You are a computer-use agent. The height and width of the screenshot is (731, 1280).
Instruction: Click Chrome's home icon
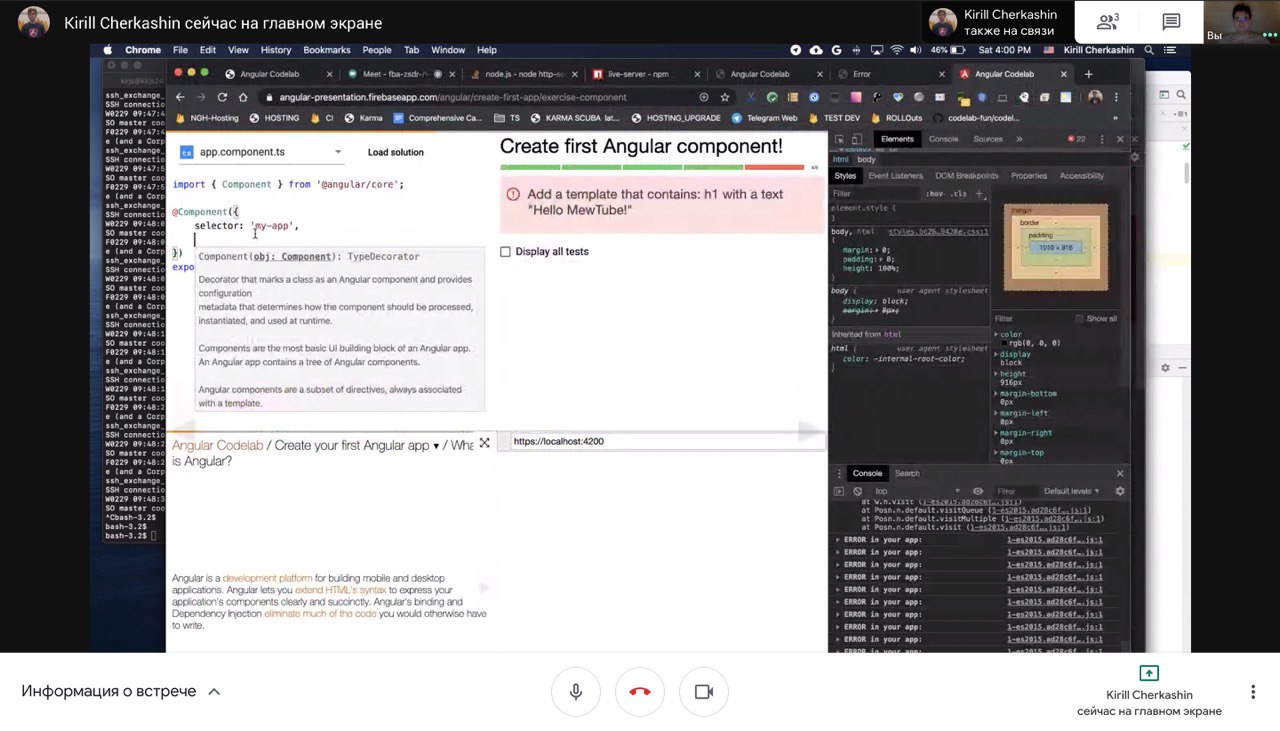coord(243,97)
